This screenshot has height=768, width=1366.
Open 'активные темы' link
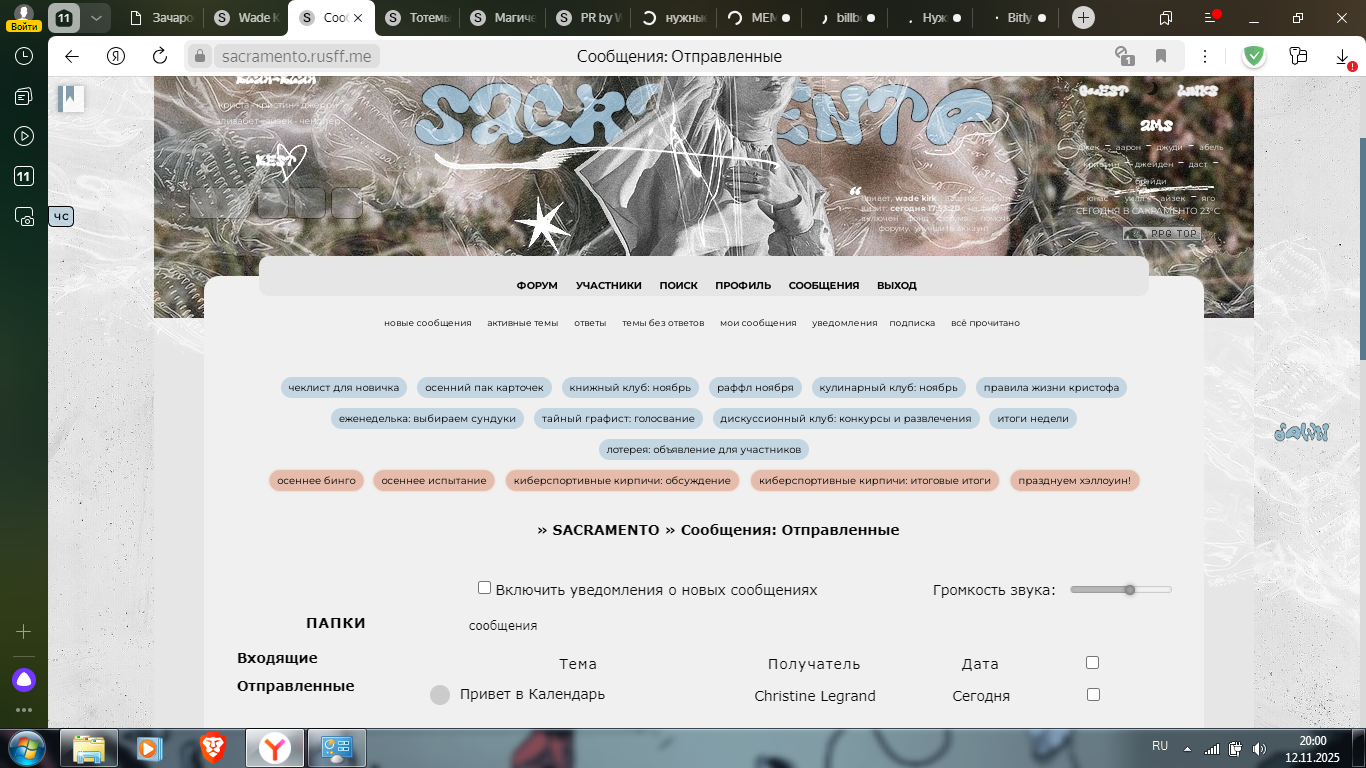[523, 323]
